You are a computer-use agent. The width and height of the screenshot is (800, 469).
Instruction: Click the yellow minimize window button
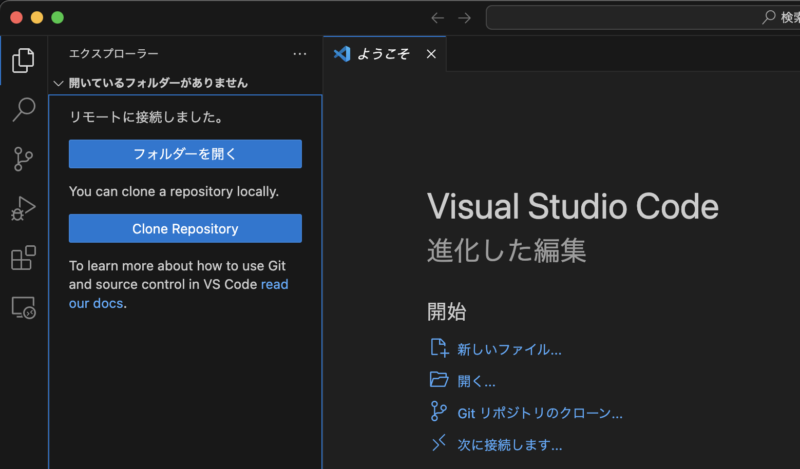pyautogui.click(x=37, y=17)
